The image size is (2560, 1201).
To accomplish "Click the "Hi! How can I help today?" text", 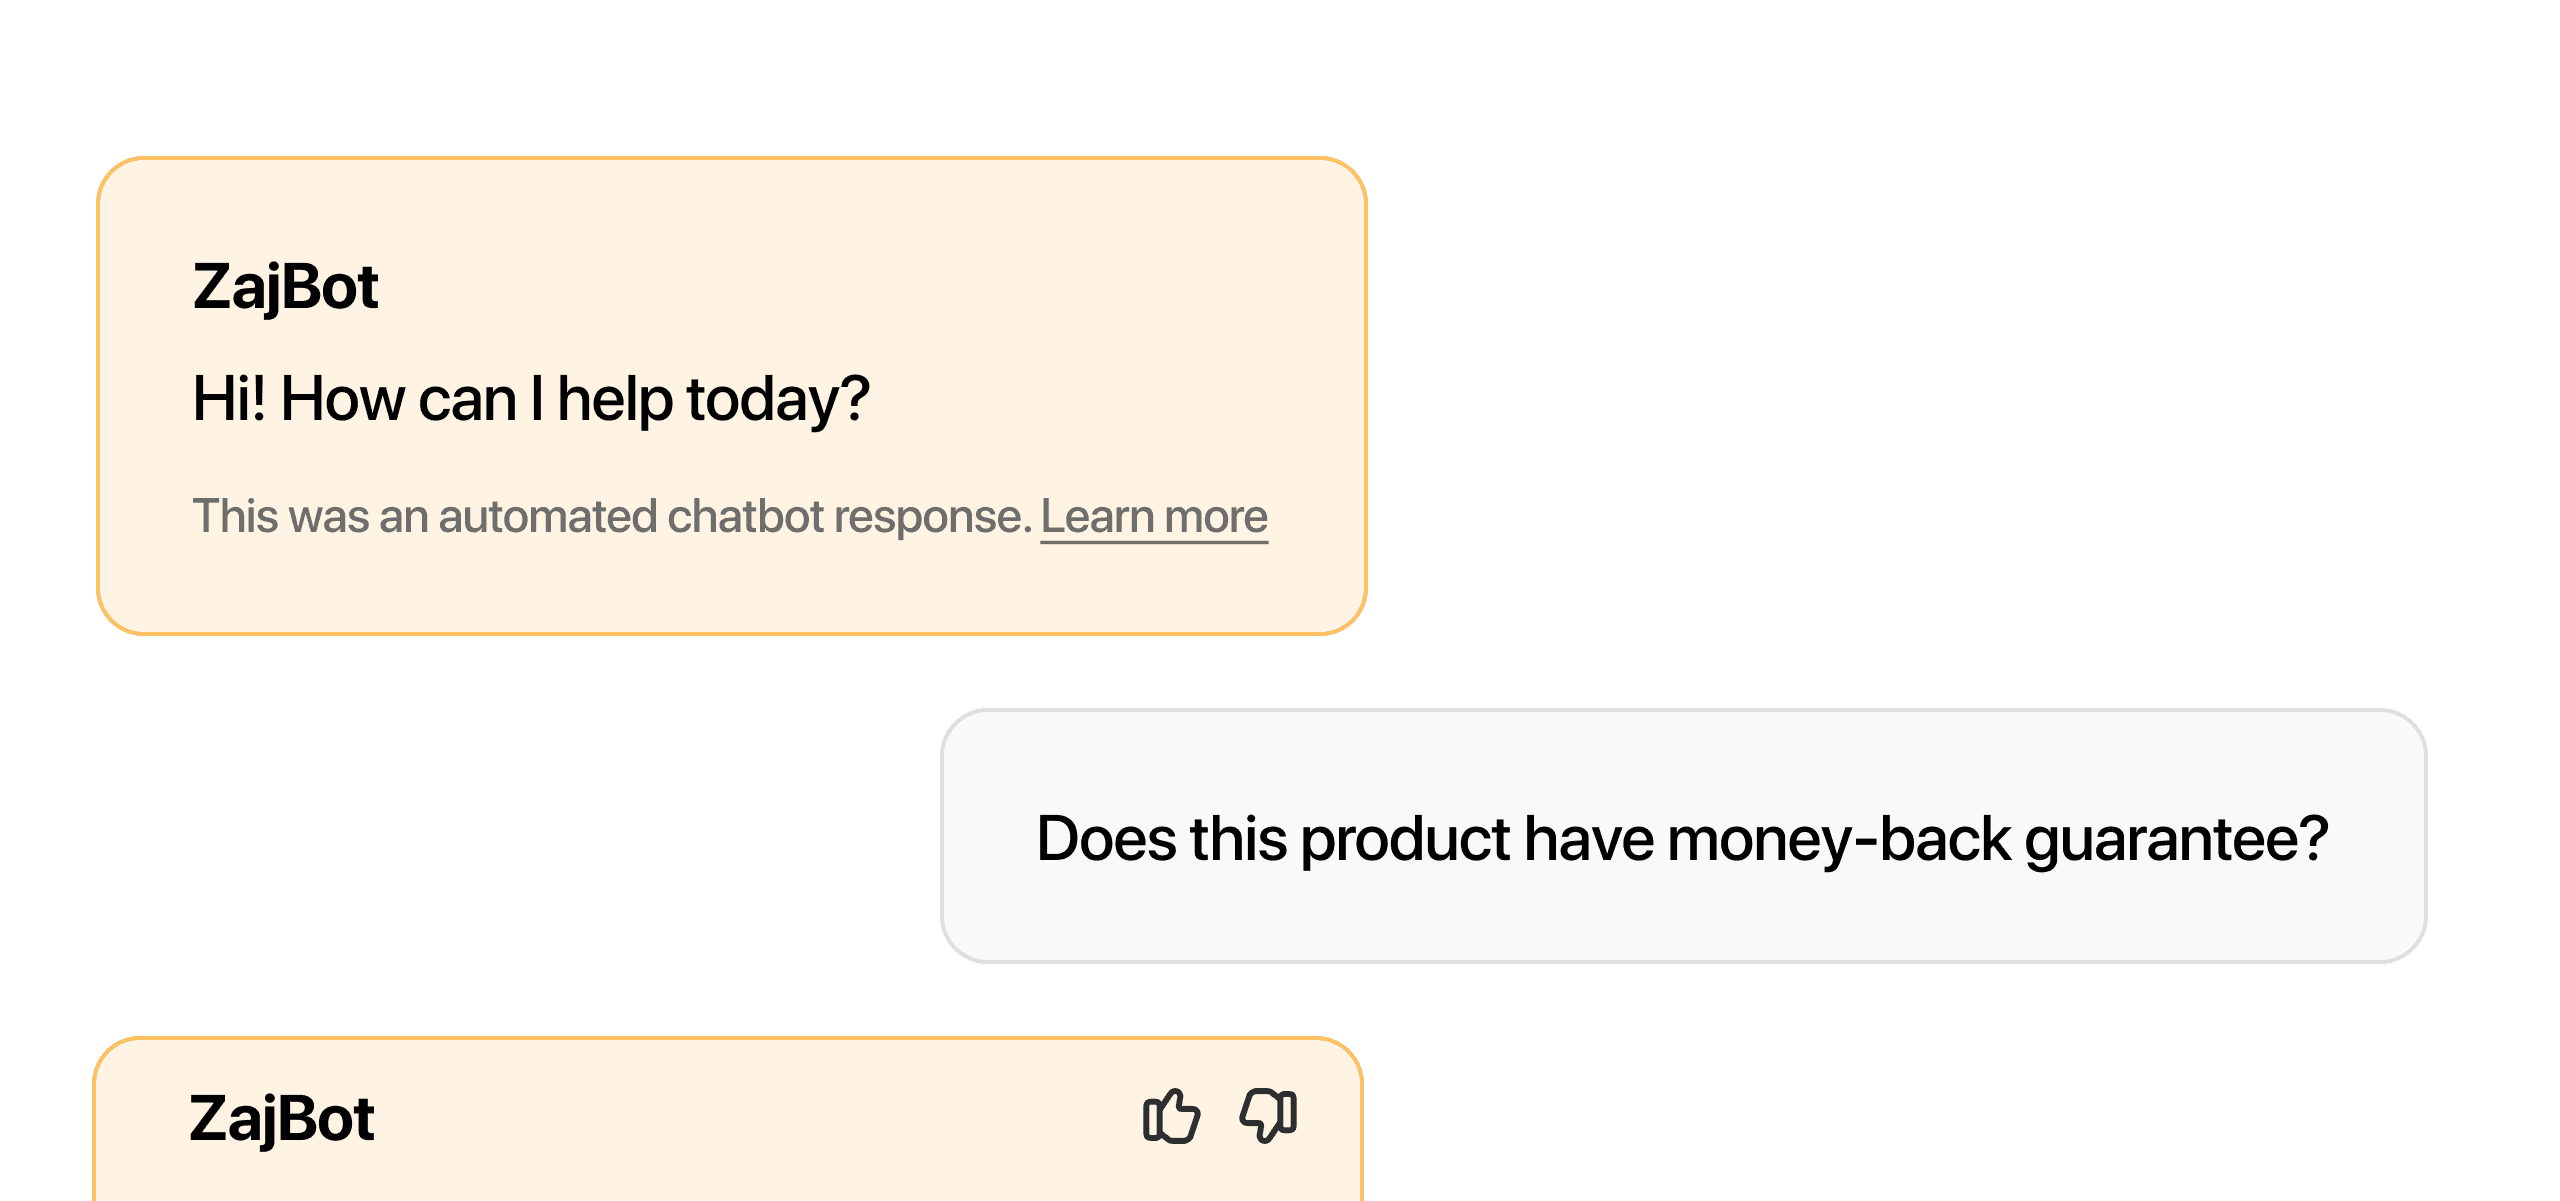I will tap(531, 399).
